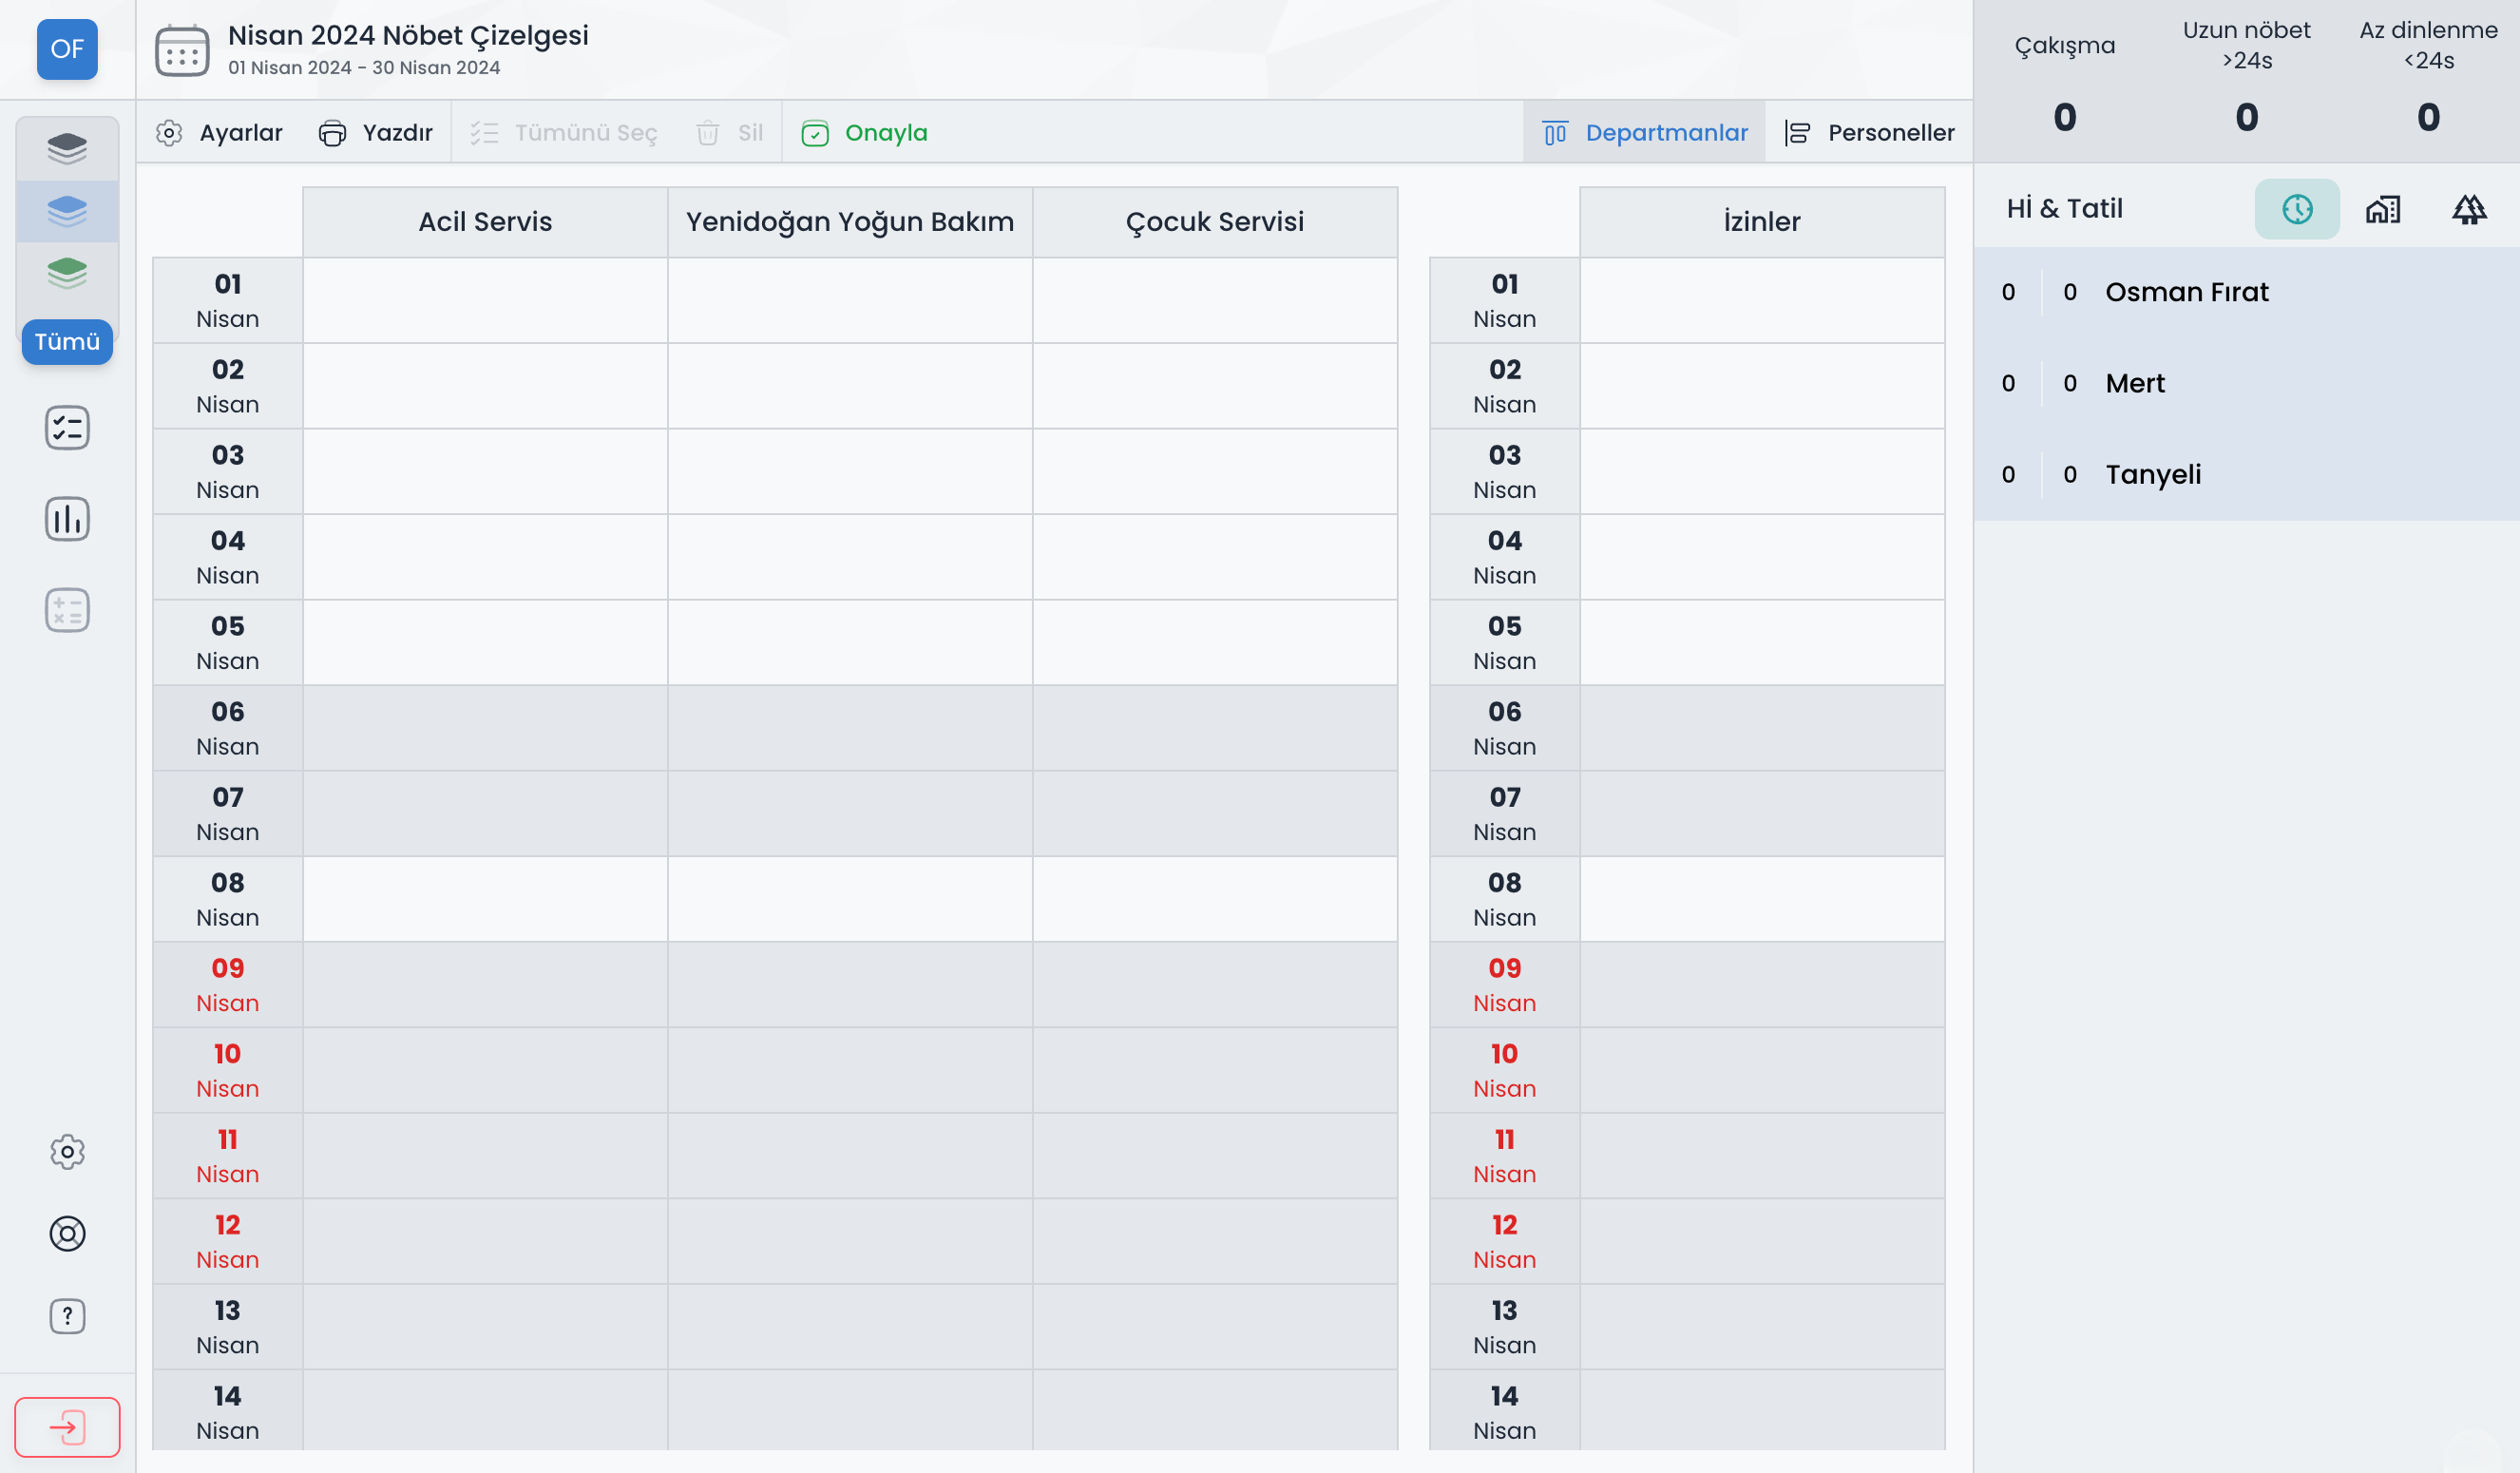Viewport: 2520px width, 1473px height.
Task: Select the Tümü filter button
Action: tap(67, 342)
